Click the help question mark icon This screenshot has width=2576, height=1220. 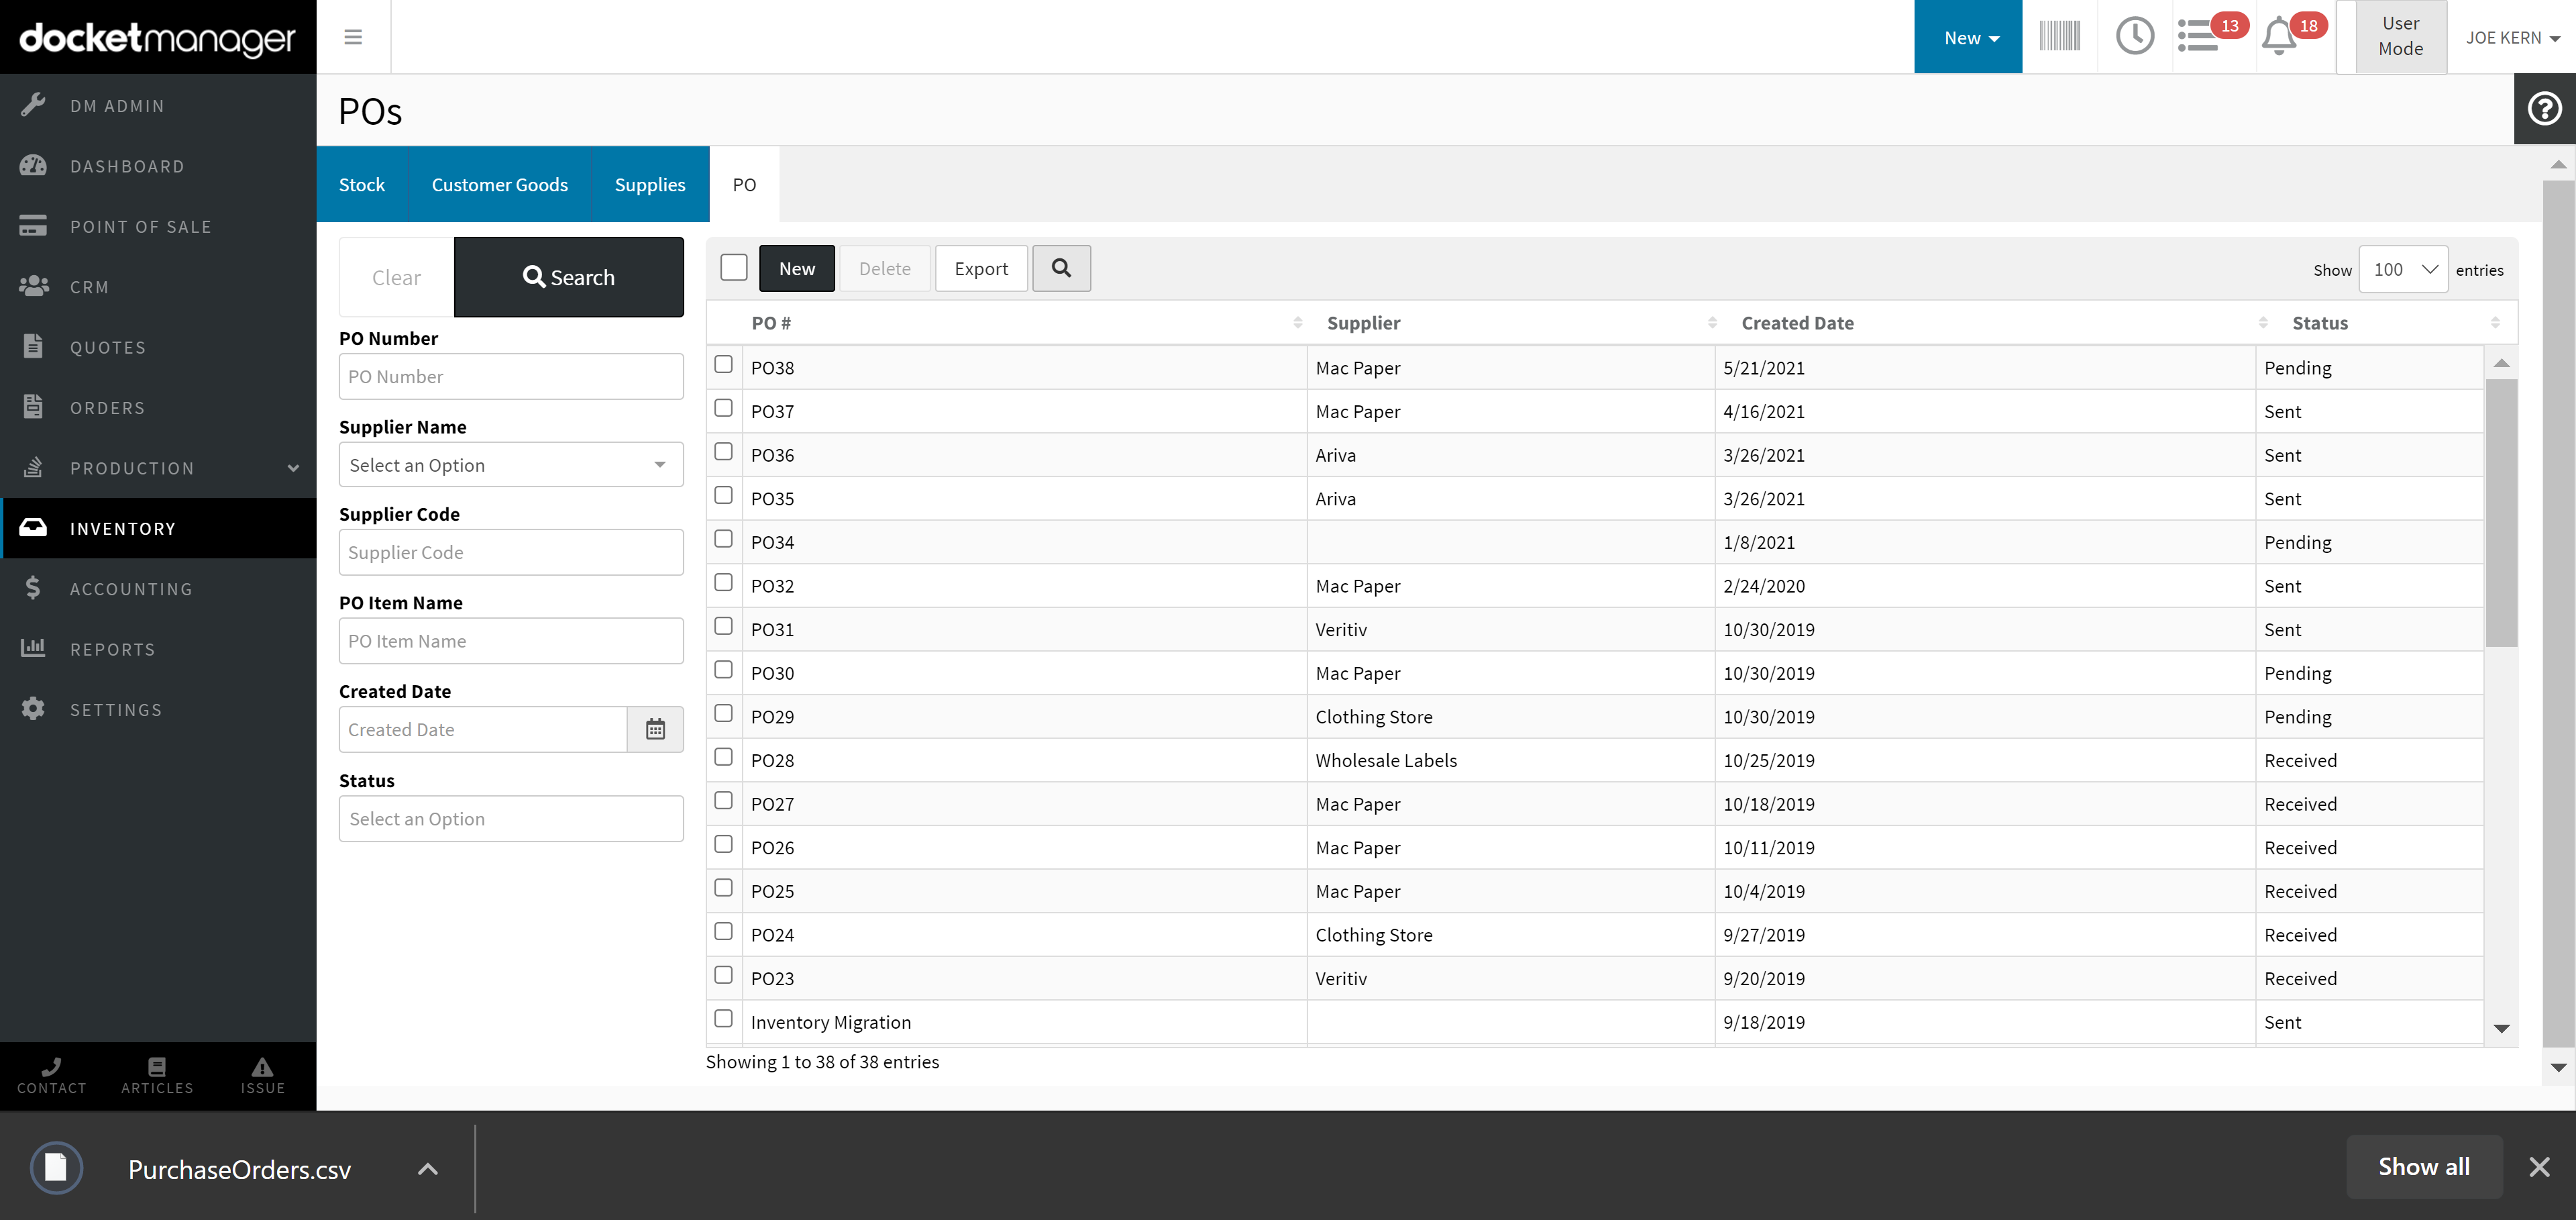2544,108
